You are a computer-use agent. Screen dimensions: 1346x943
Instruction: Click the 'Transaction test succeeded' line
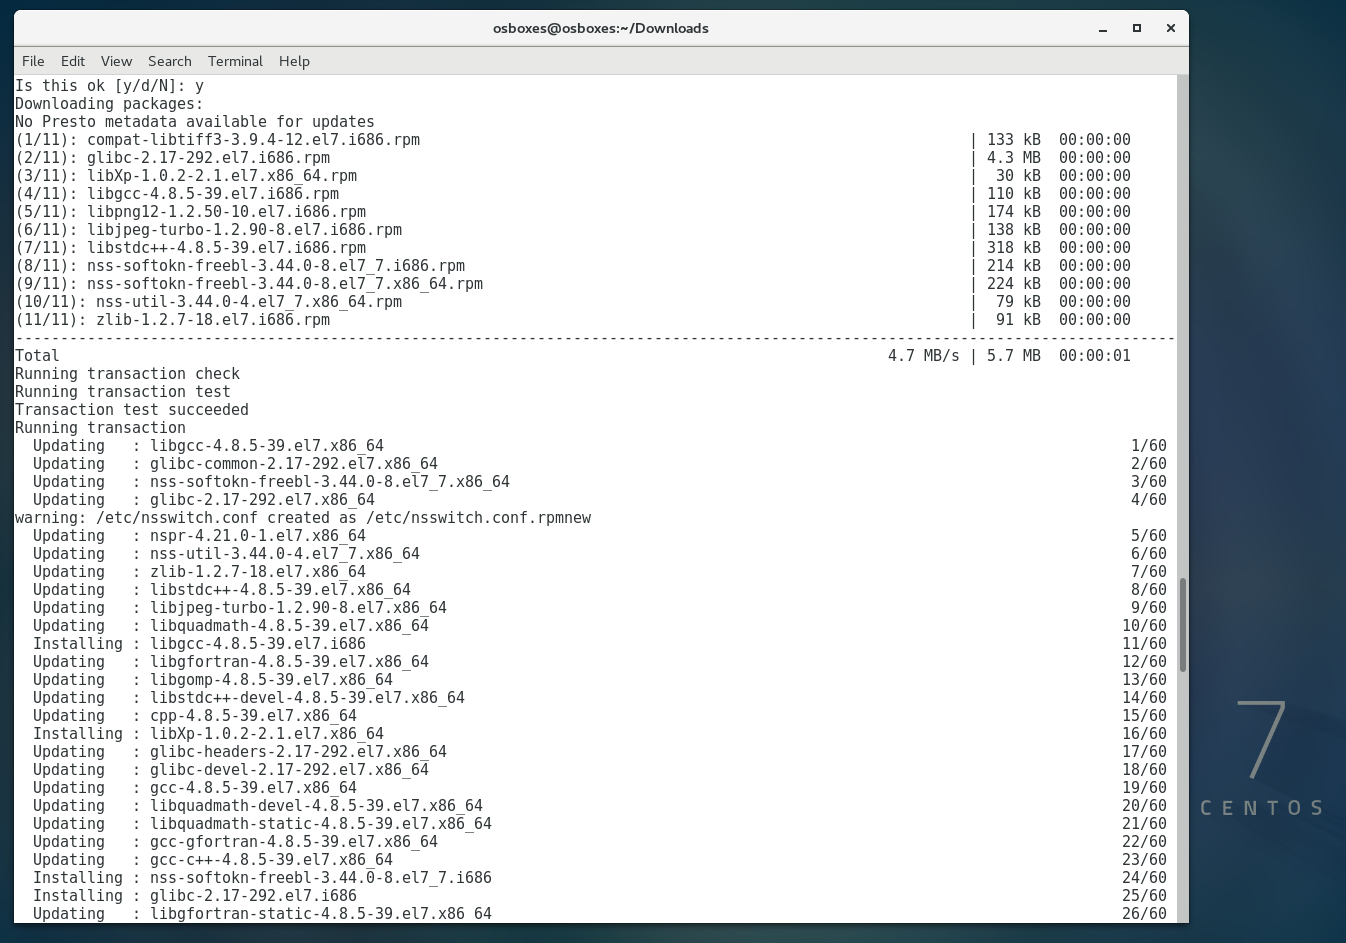tap(132, 410)
